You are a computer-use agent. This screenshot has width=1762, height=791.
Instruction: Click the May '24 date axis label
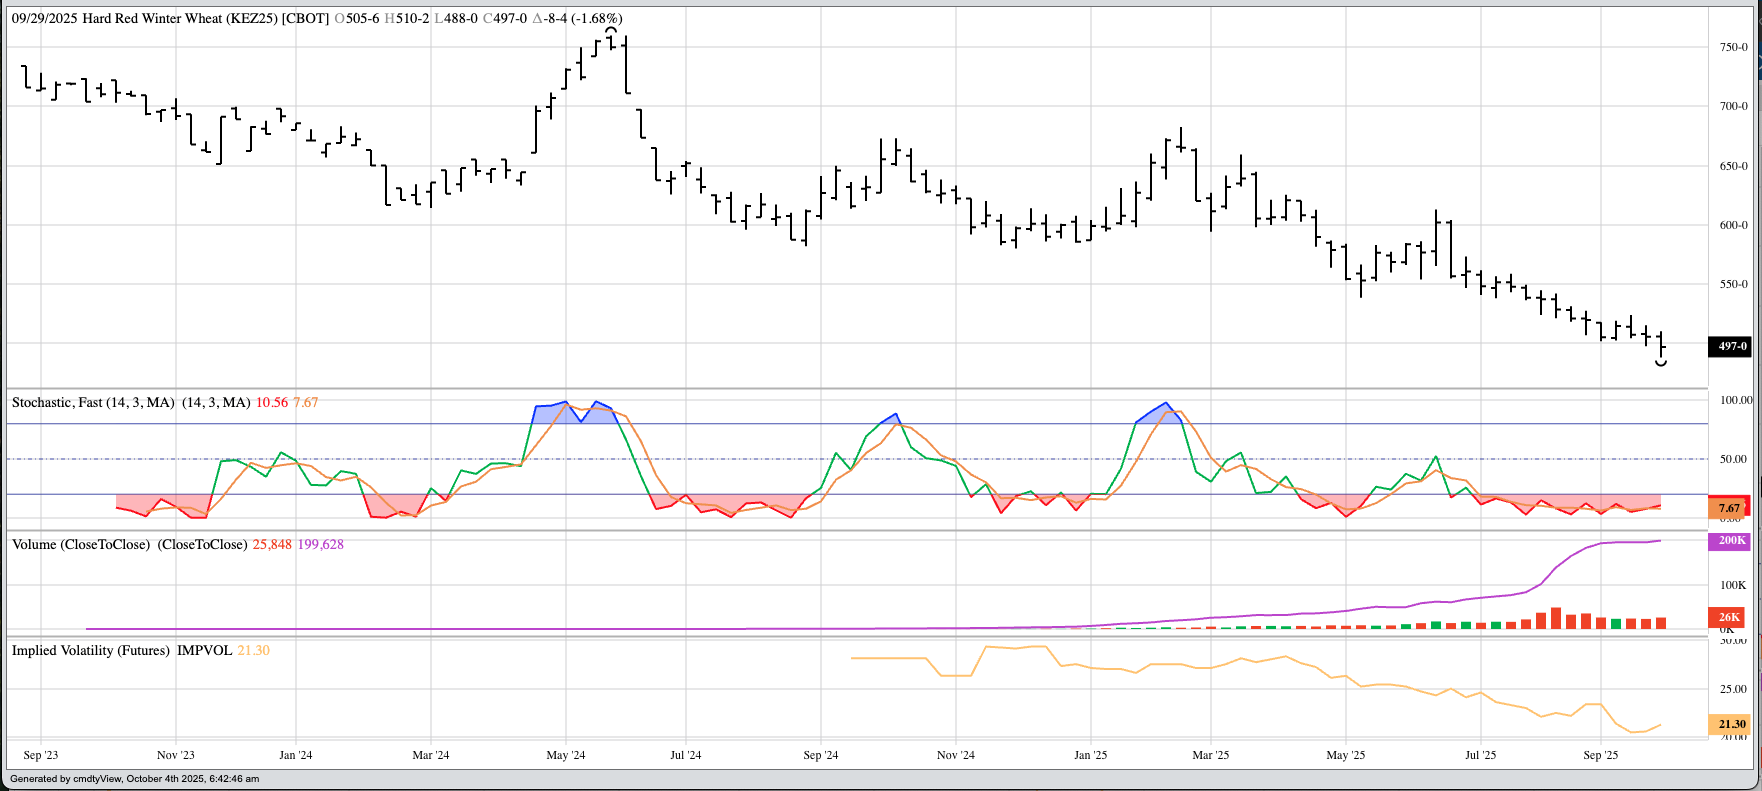[x=565, y=755]
